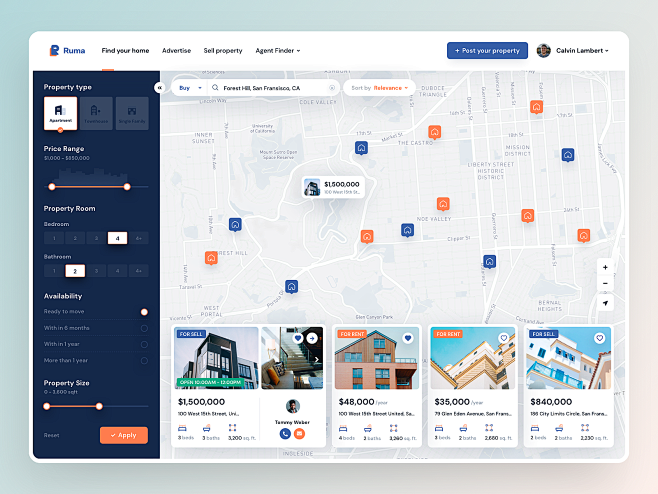
Task: Choose 4+ bathrooms
Action: [138, 271]
